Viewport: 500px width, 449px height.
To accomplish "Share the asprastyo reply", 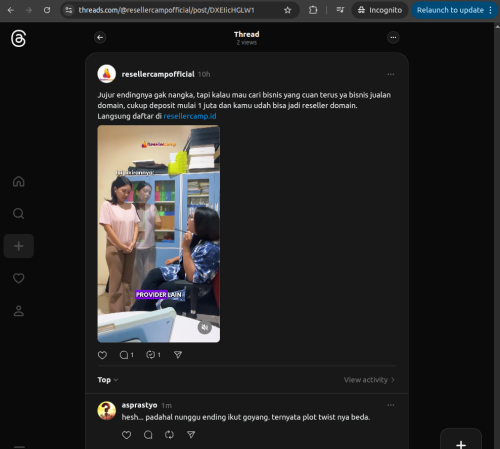I will [191, 435].
